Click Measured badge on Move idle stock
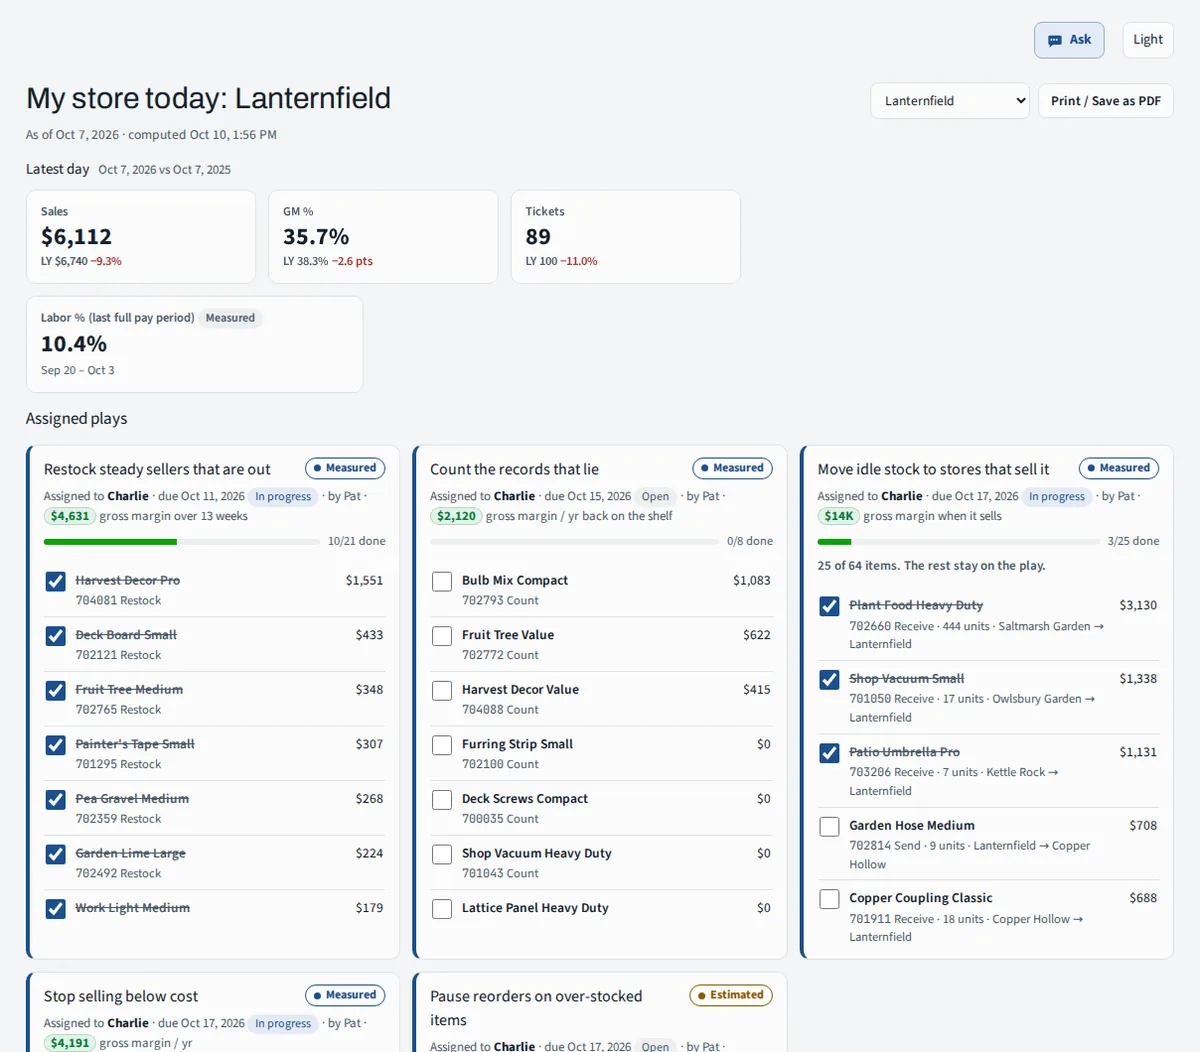The image size is (1200, 1052). 1119,468
